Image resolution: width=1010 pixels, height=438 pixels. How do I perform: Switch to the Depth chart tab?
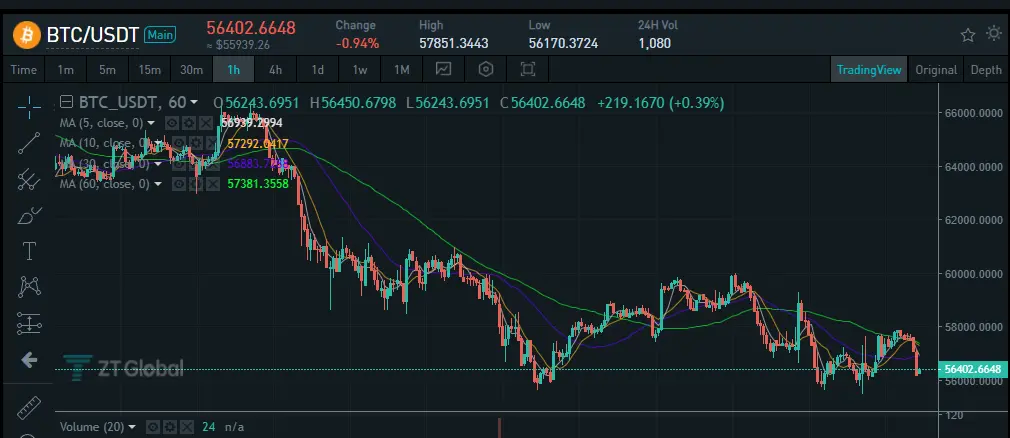(986, 70)
